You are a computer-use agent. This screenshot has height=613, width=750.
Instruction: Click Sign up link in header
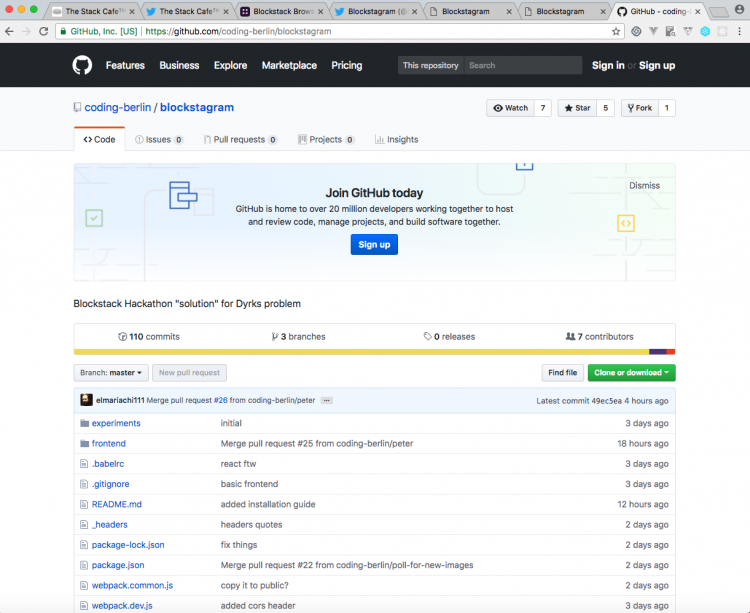[657, 66]
